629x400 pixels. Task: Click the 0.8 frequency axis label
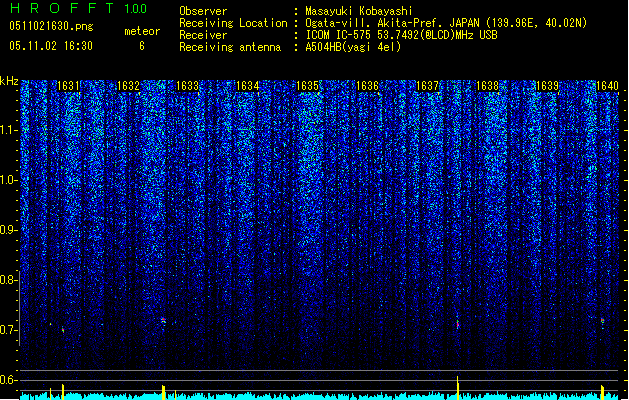pyautogui.click(x=8, y=280)
